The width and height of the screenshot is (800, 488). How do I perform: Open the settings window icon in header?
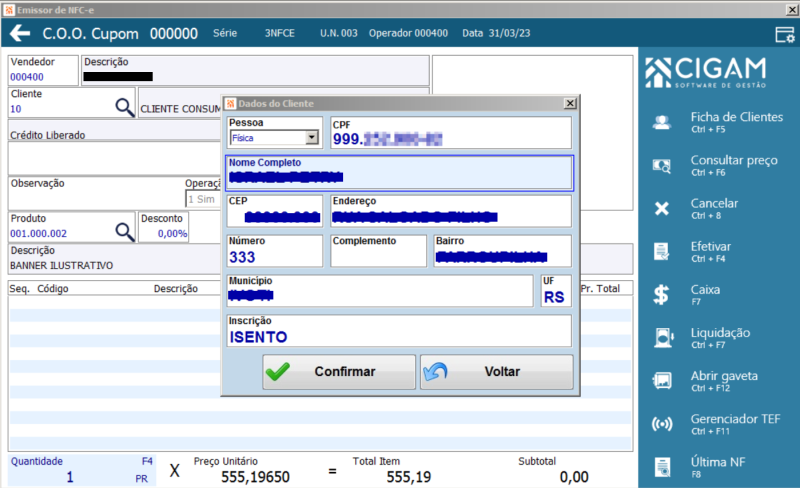[x=785, y=34]
